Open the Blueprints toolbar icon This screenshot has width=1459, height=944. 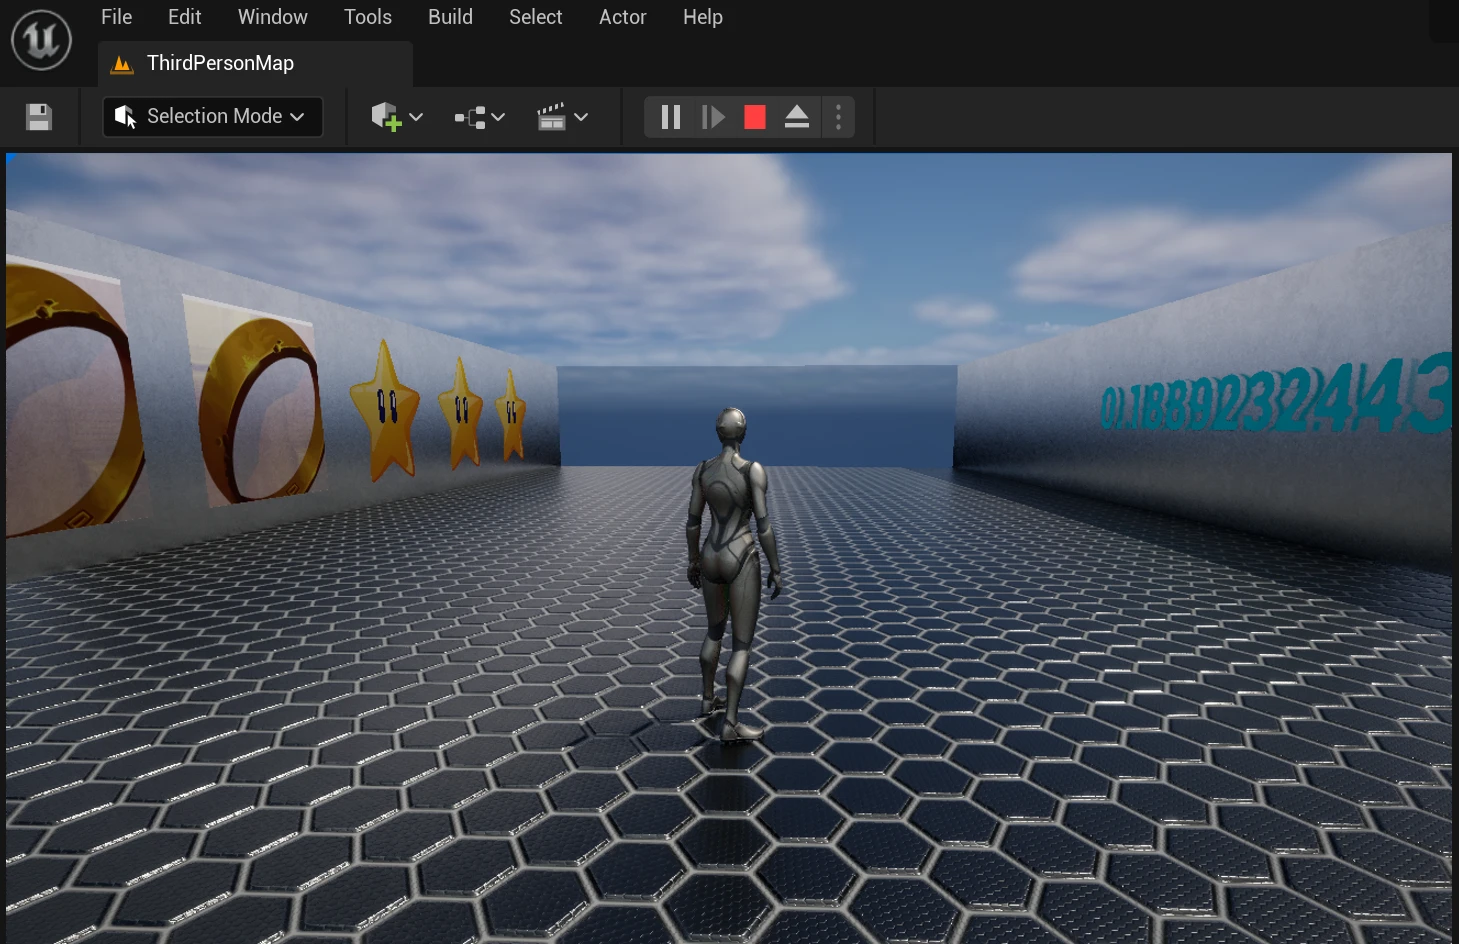[470, 117]
